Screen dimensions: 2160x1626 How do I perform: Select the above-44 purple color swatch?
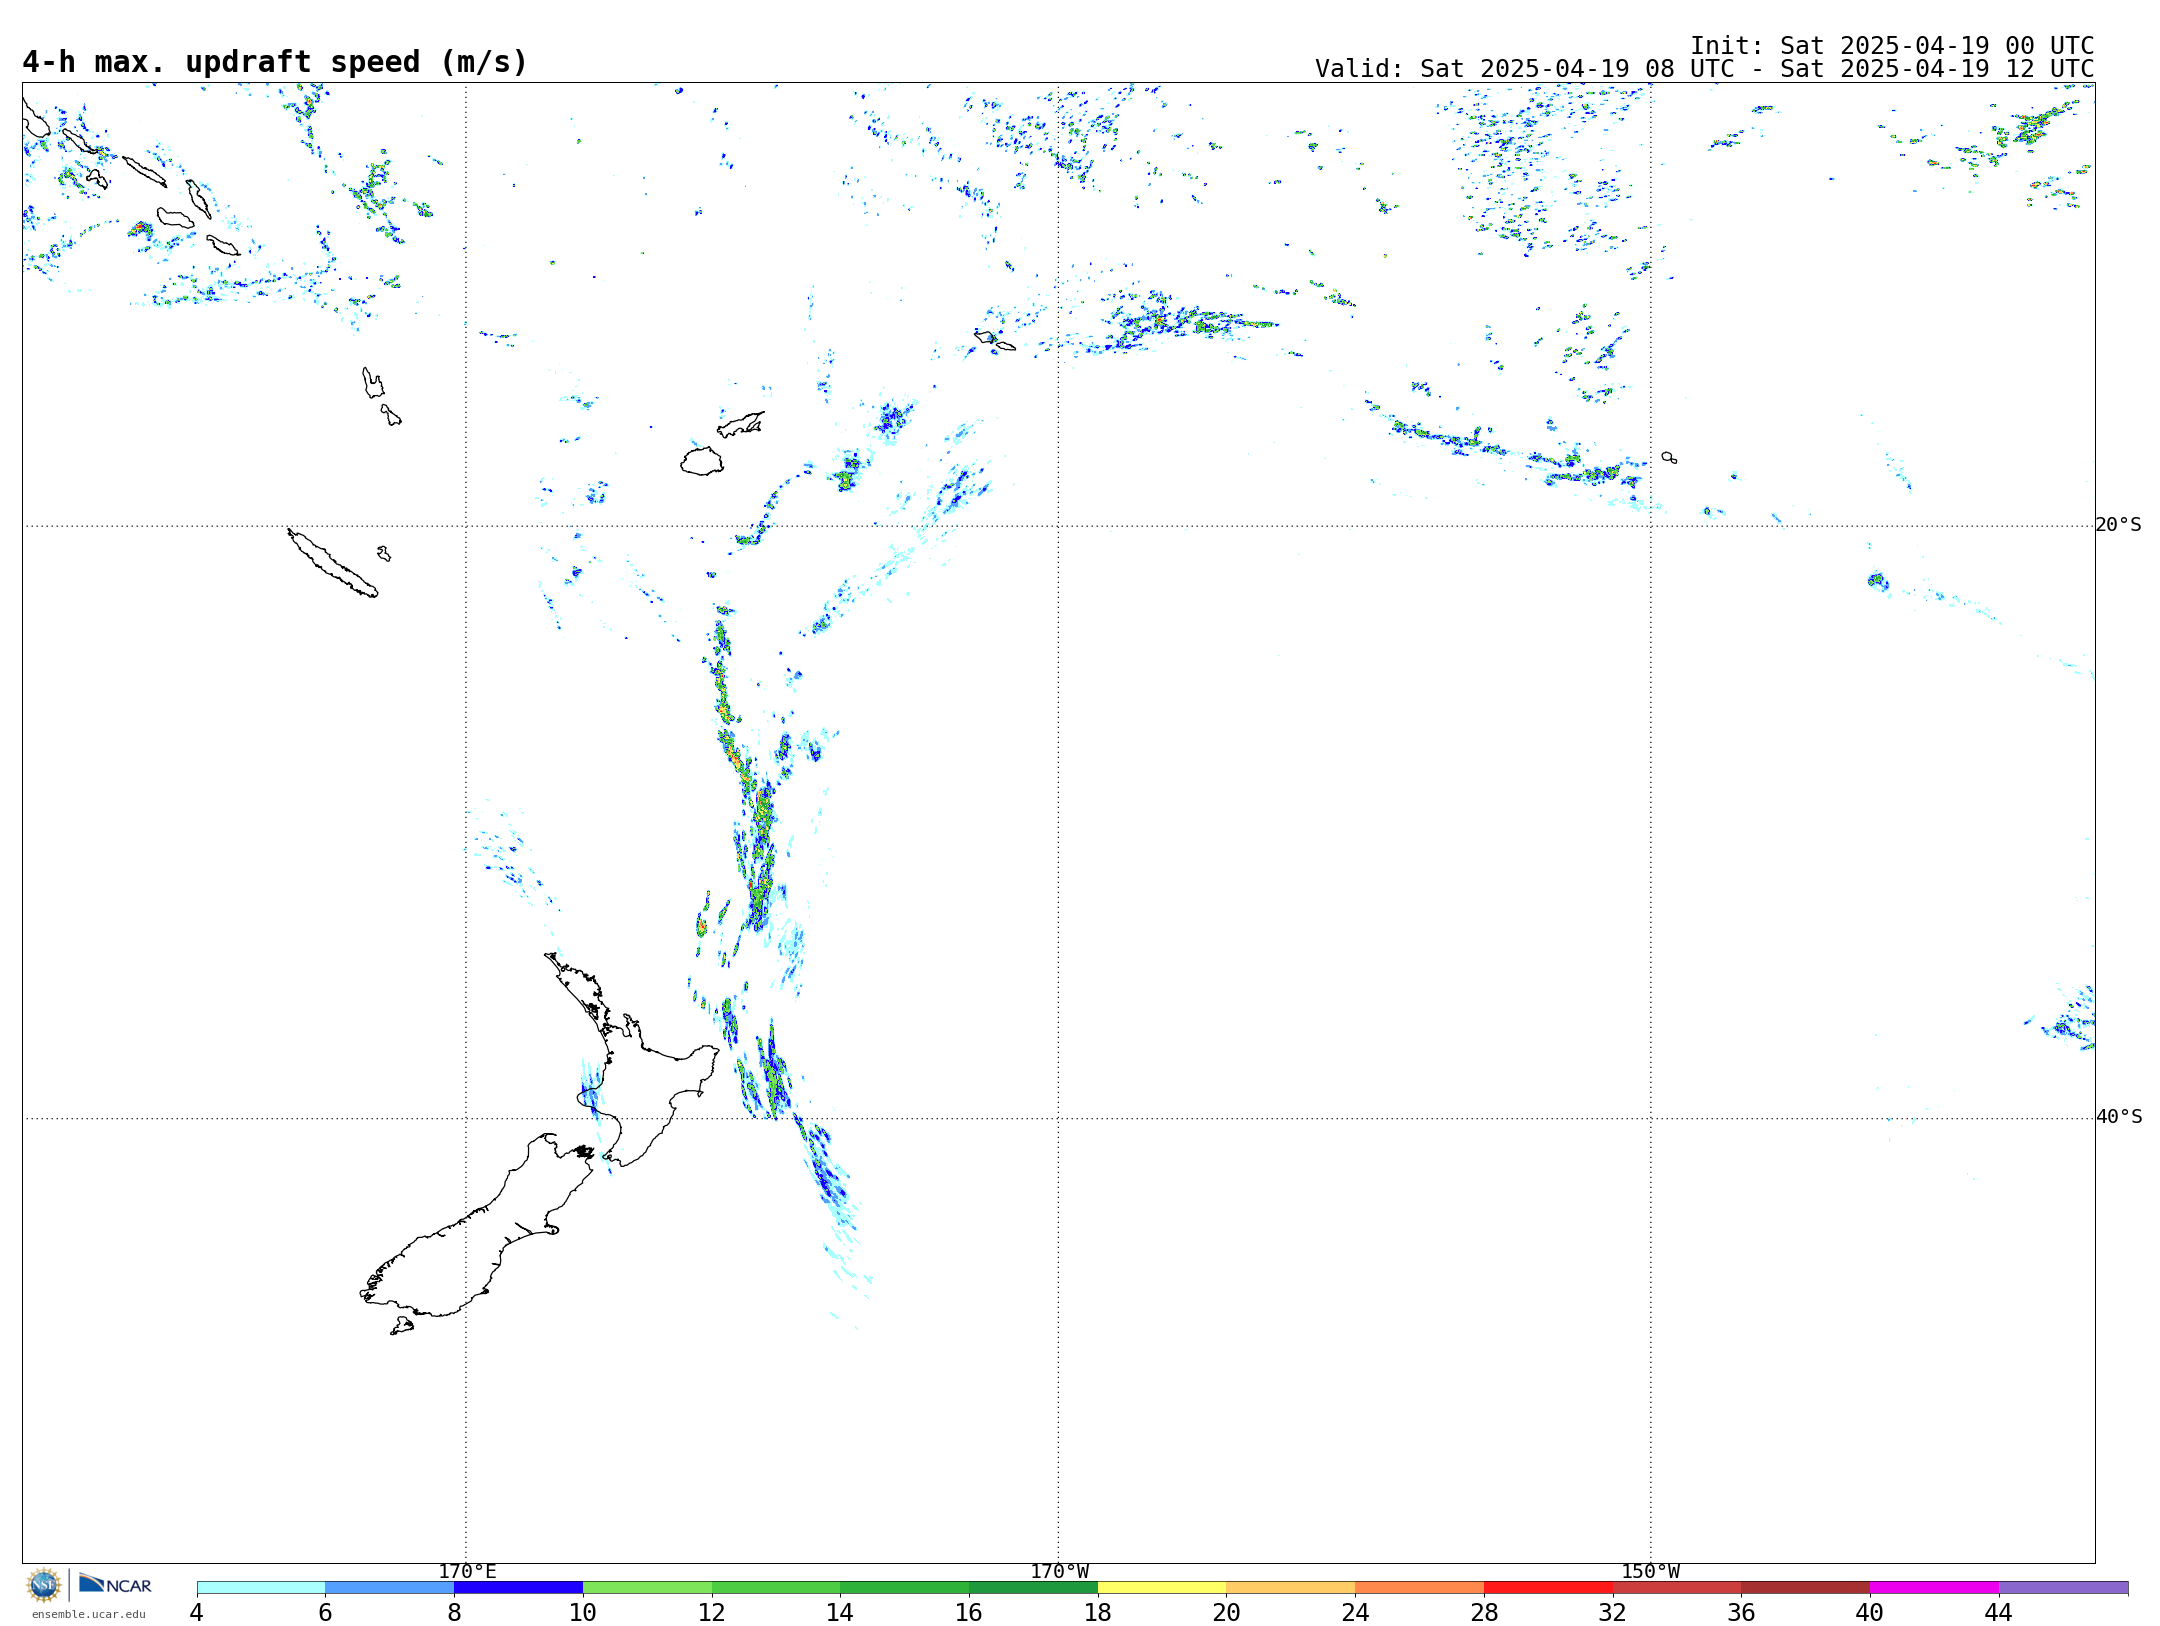click(x=2063, y=1587)
